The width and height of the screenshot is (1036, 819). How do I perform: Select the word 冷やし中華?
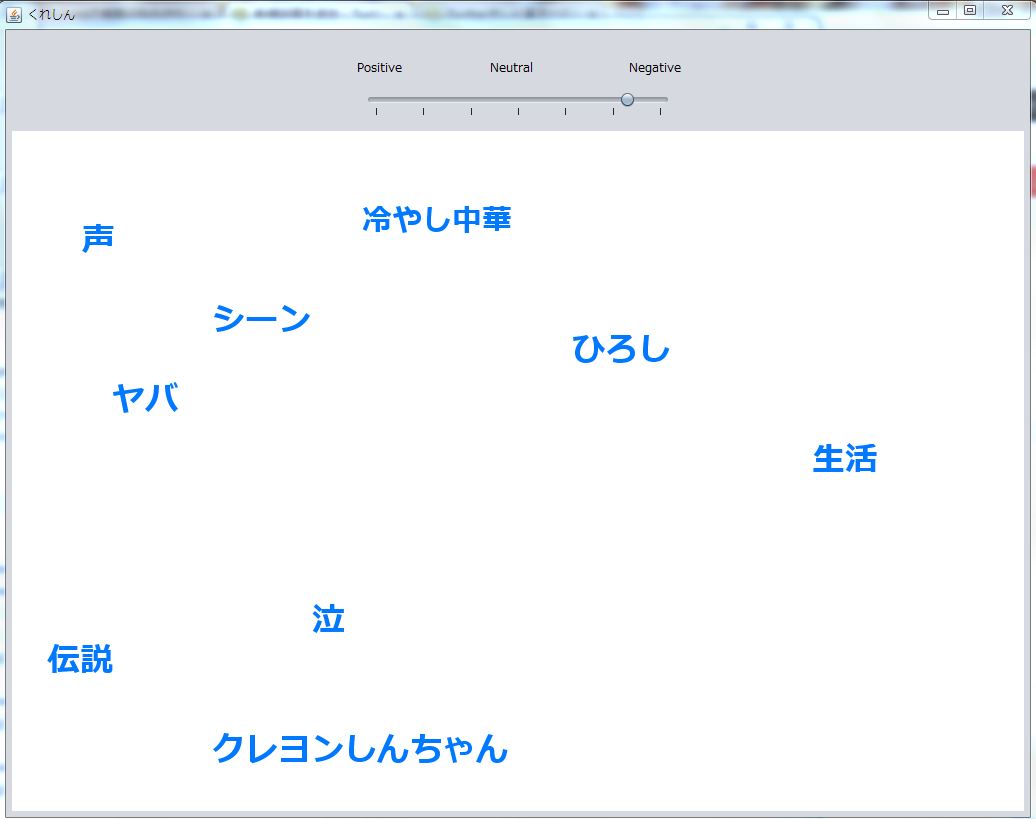(437, 219)
